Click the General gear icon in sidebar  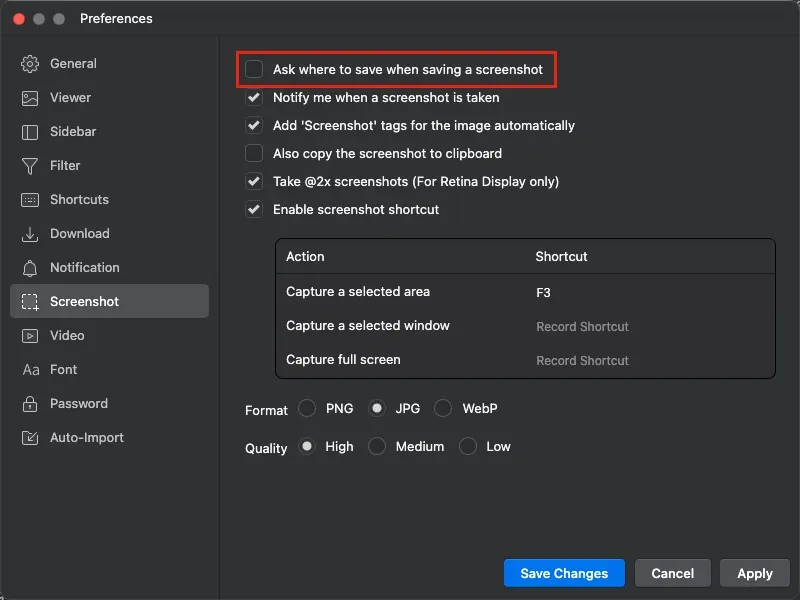[30, 64]
